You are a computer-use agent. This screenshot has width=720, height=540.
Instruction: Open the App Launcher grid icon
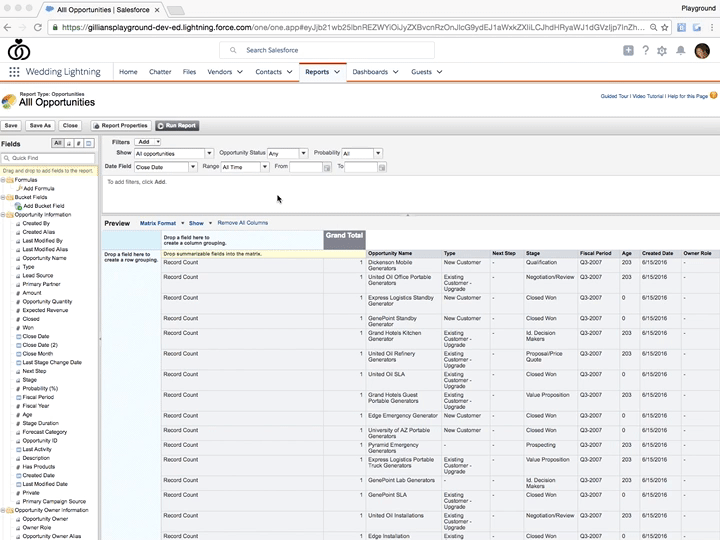pyautogui.click(x=14, y=72)
